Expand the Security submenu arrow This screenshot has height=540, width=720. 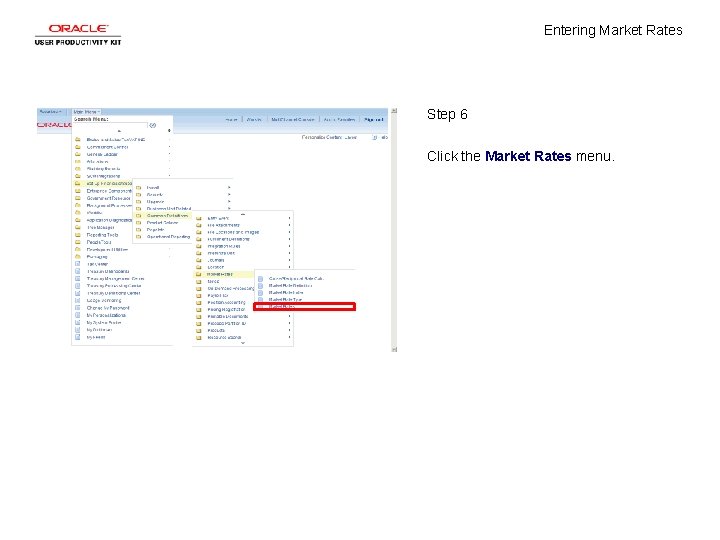pos(229,195)
